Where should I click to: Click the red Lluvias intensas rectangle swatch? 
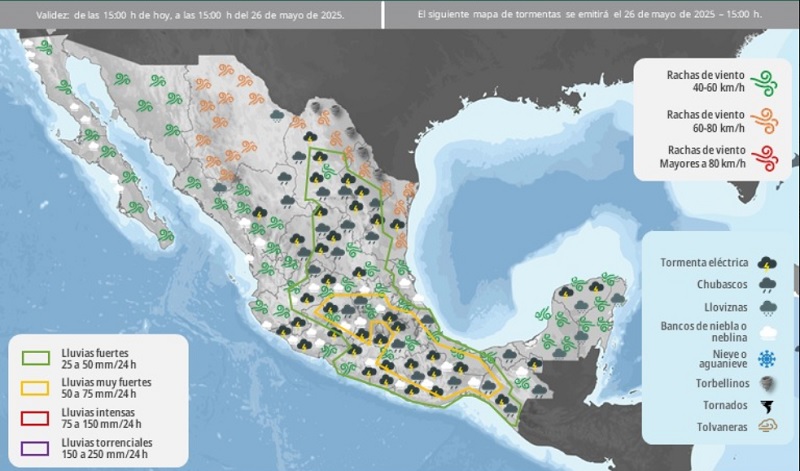35,418
